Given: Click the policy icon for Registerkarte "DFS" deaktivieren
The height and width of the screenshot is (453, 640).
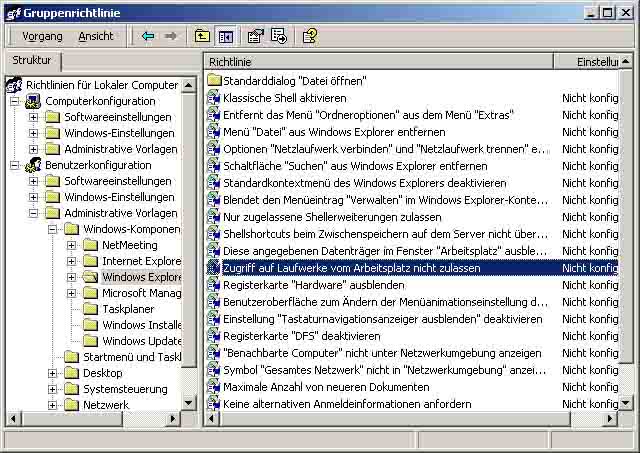Looking at the screenshot, I should click(213, 336).
